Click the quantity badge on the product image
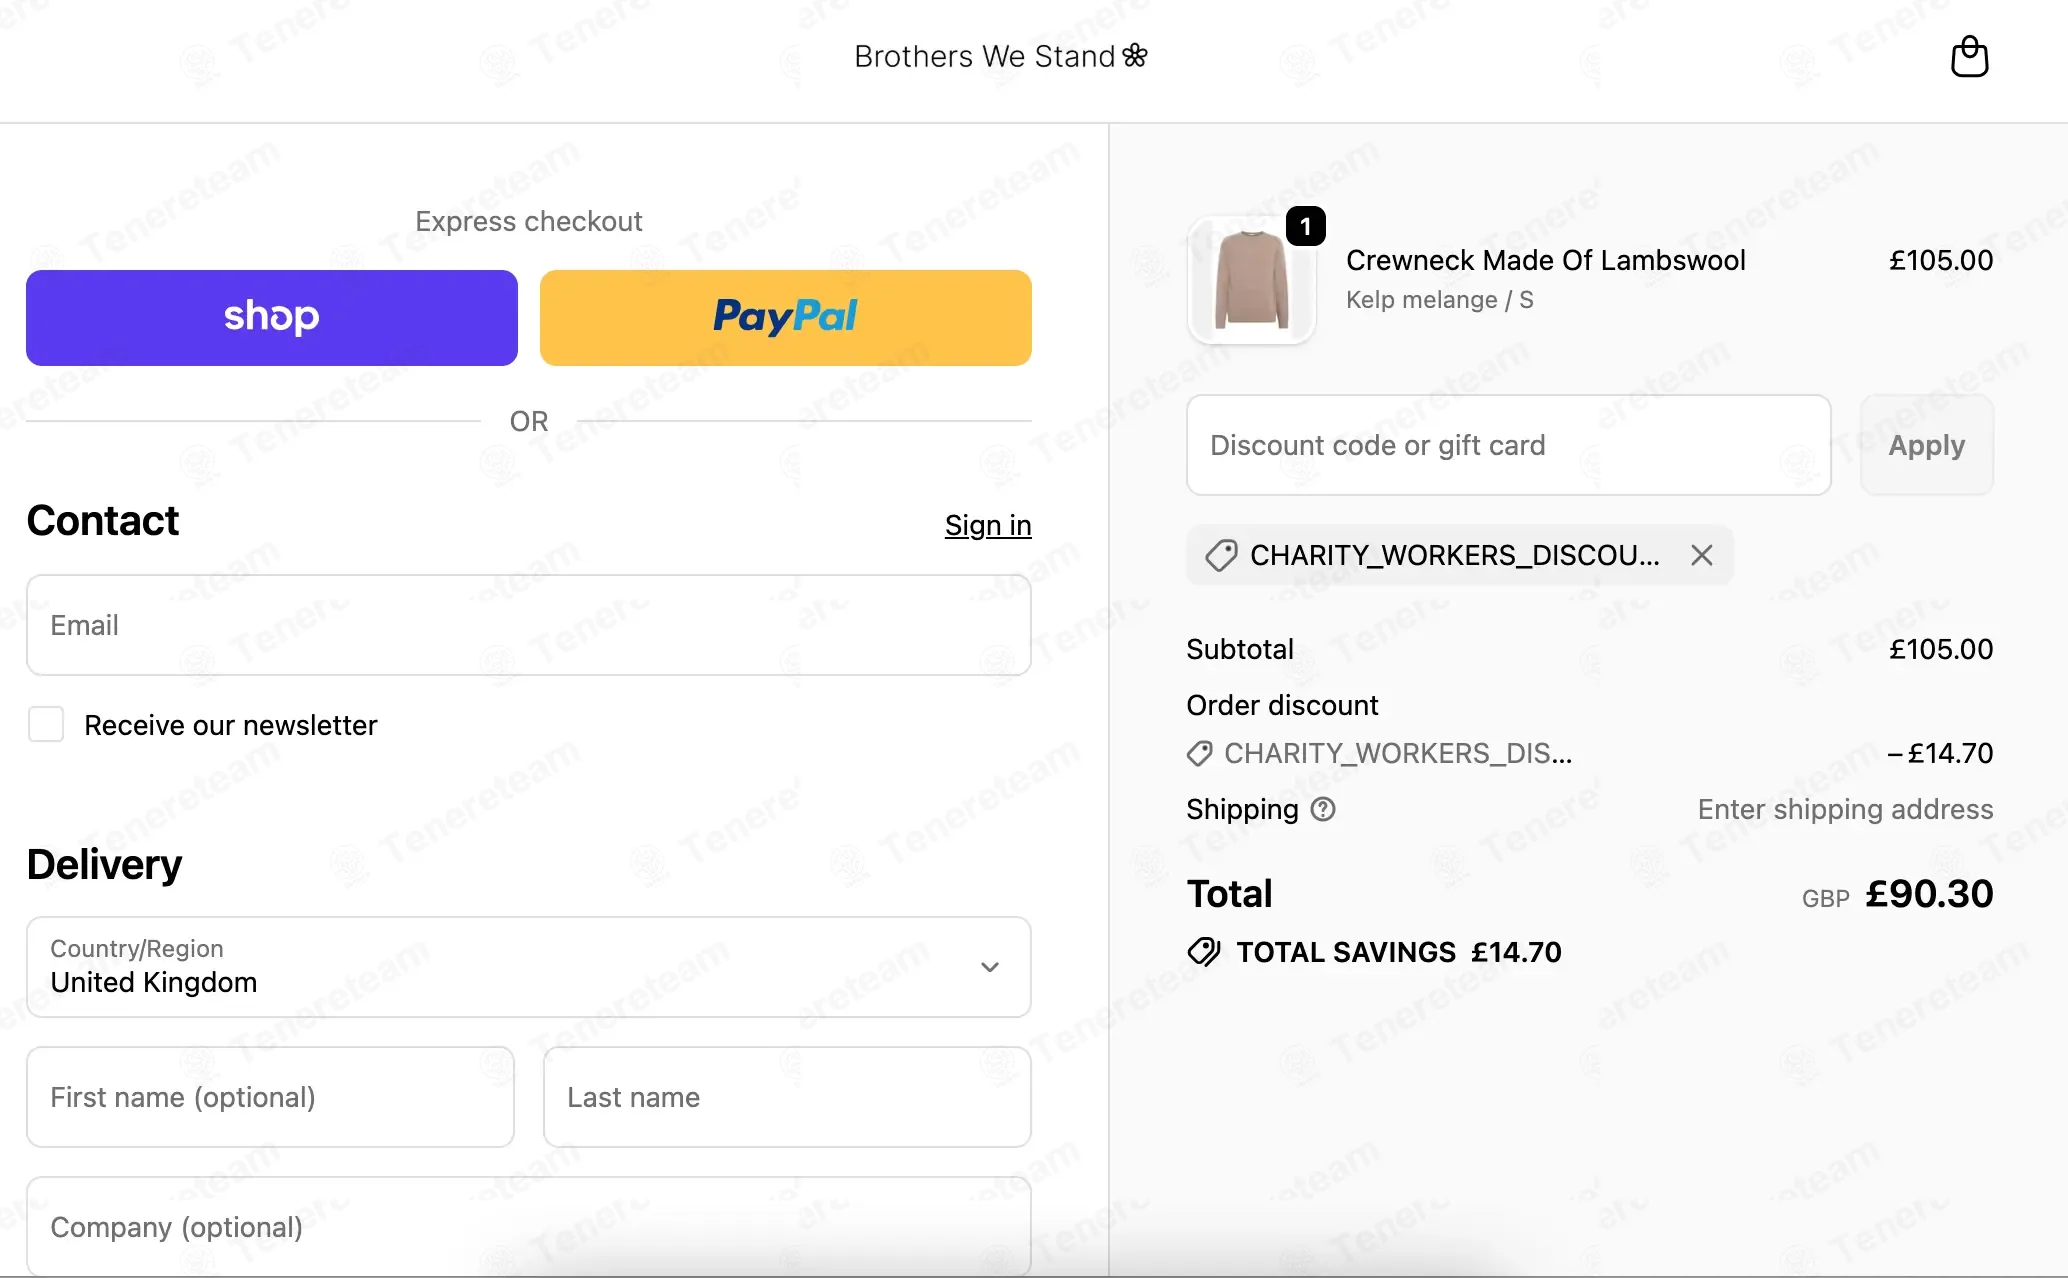Screen dimensions: 2068x1278 [x=1305, y=227]
